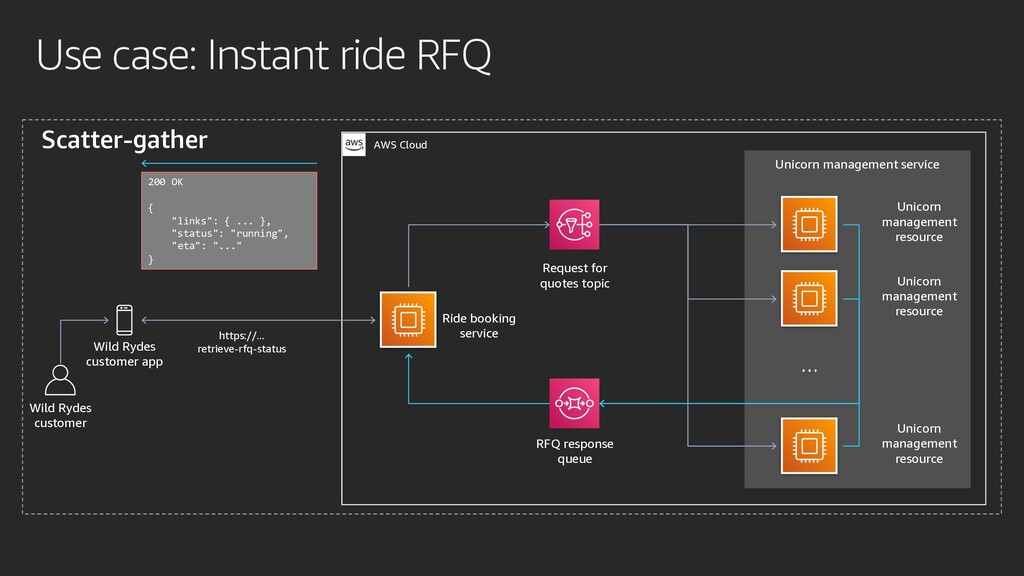
Task: Click the slide title Use case: Instant ride RFQ
Action: (x=263, y=55)
